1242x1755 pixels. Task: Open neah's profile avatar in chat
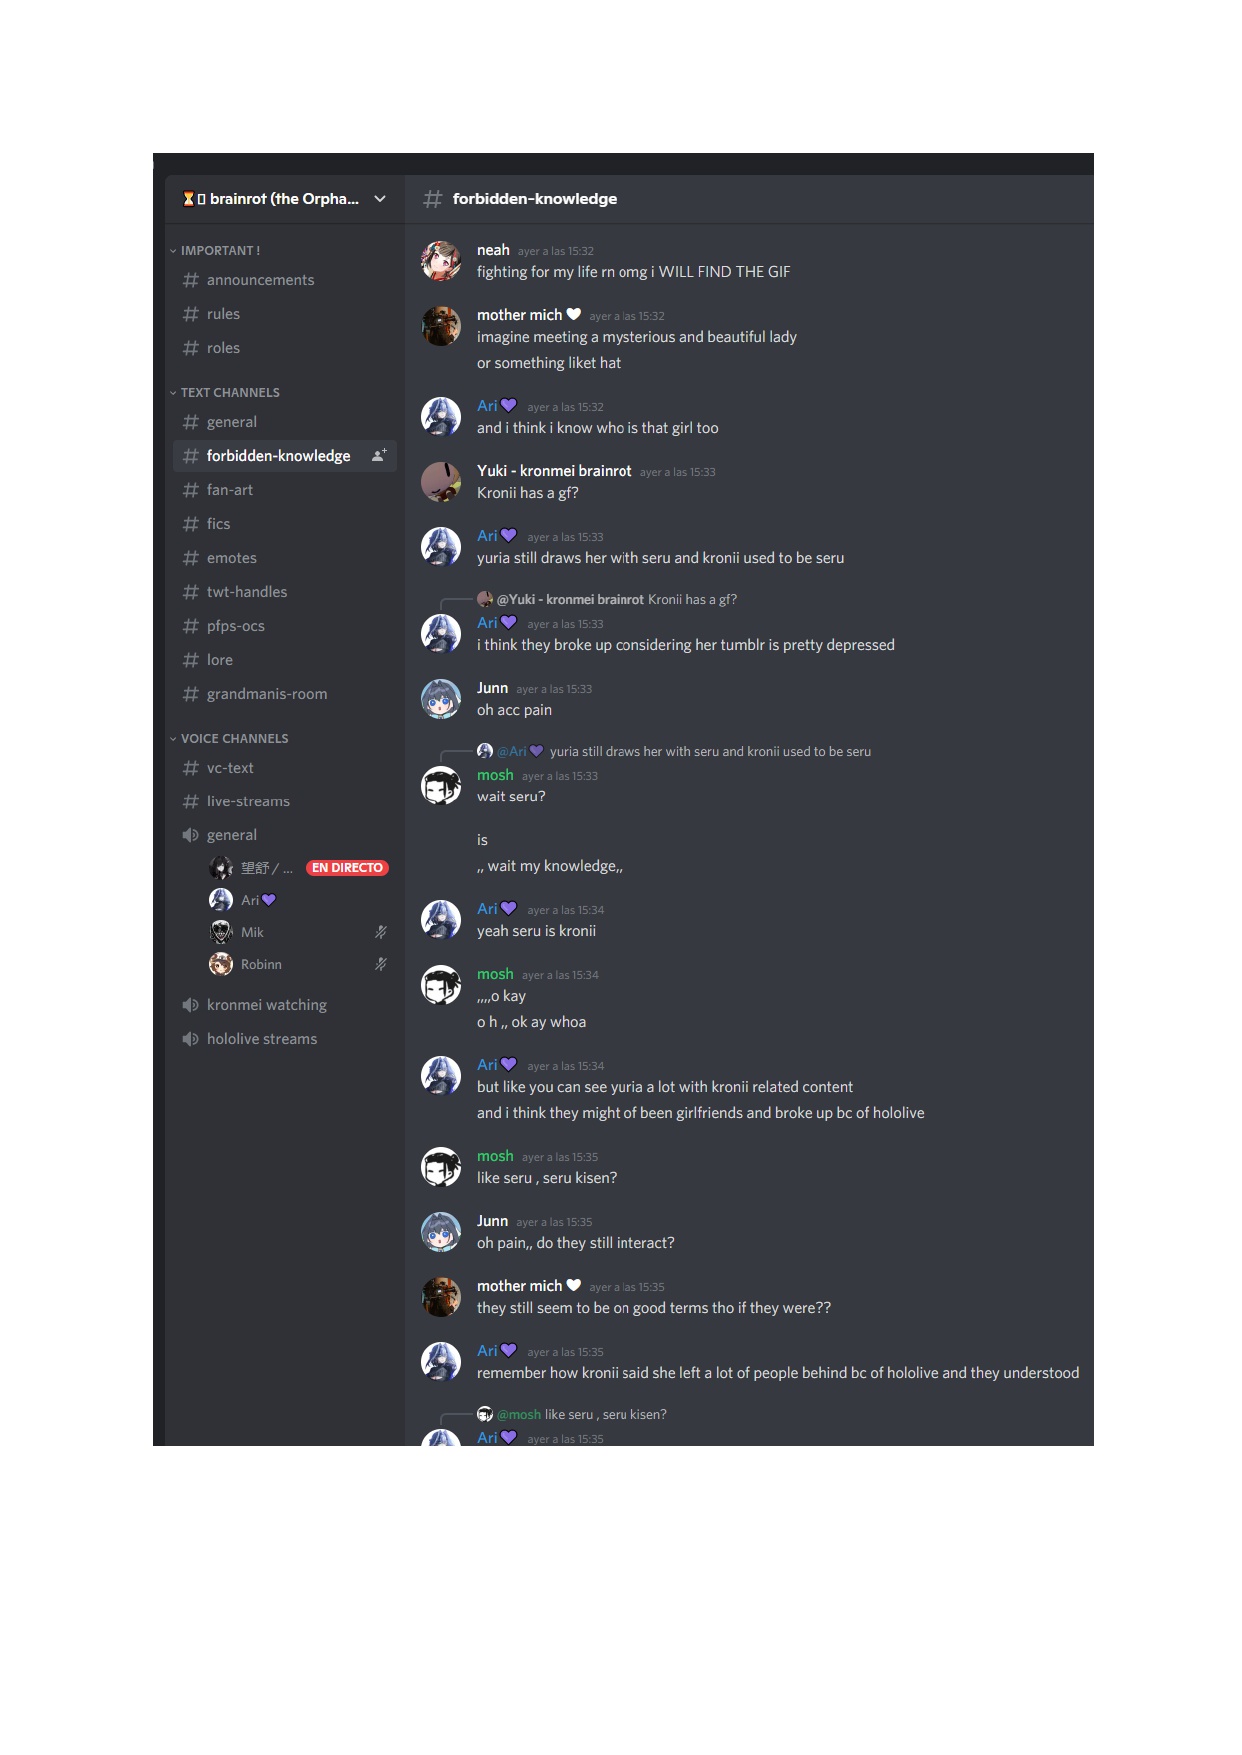[441, 261]
